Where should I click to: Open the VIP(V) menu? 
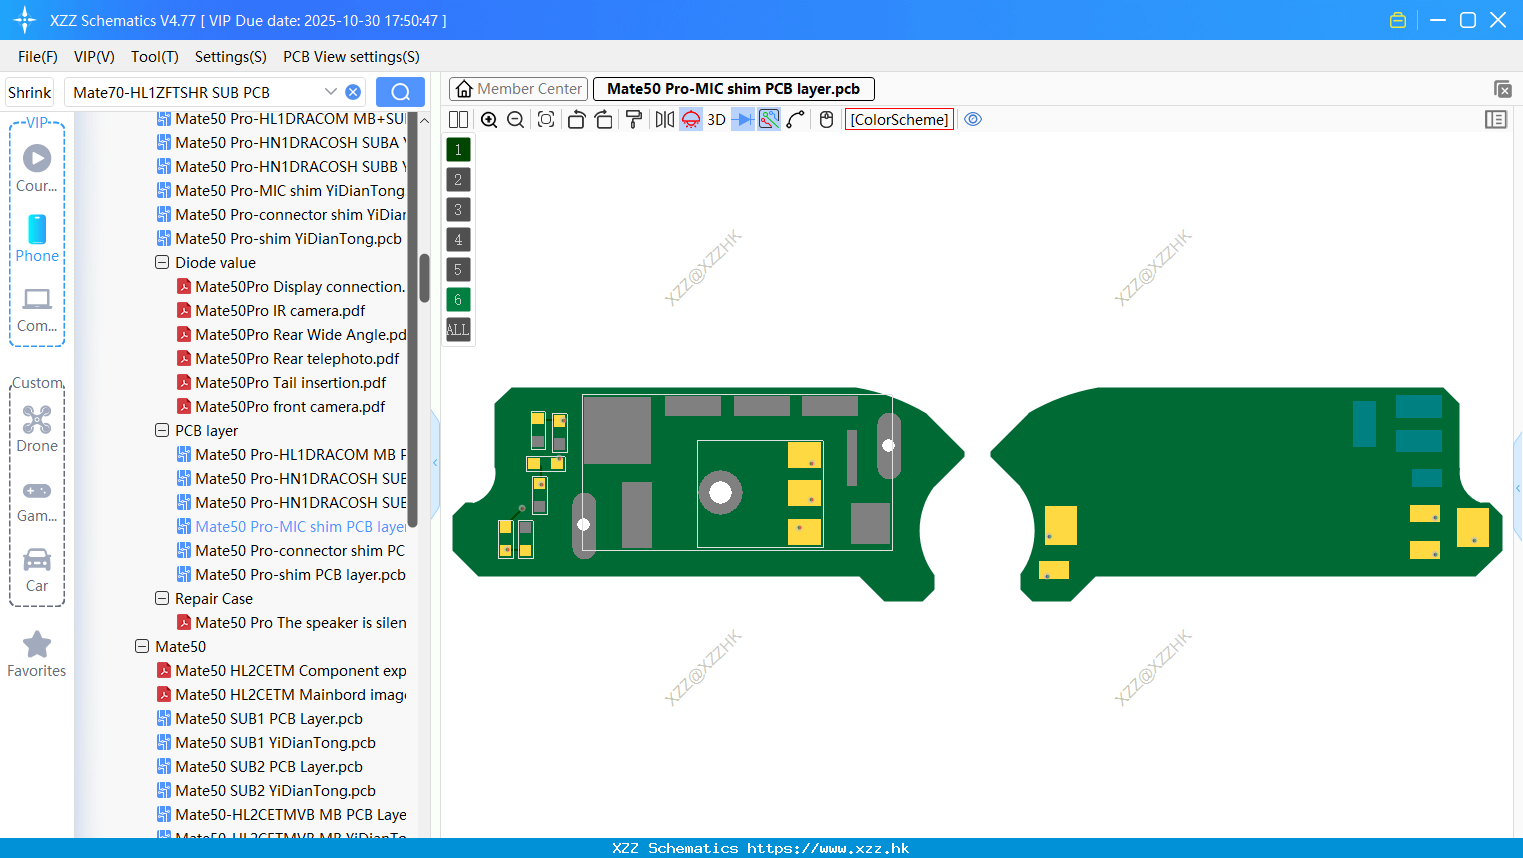pyautogui.click(x=94, y=57)
